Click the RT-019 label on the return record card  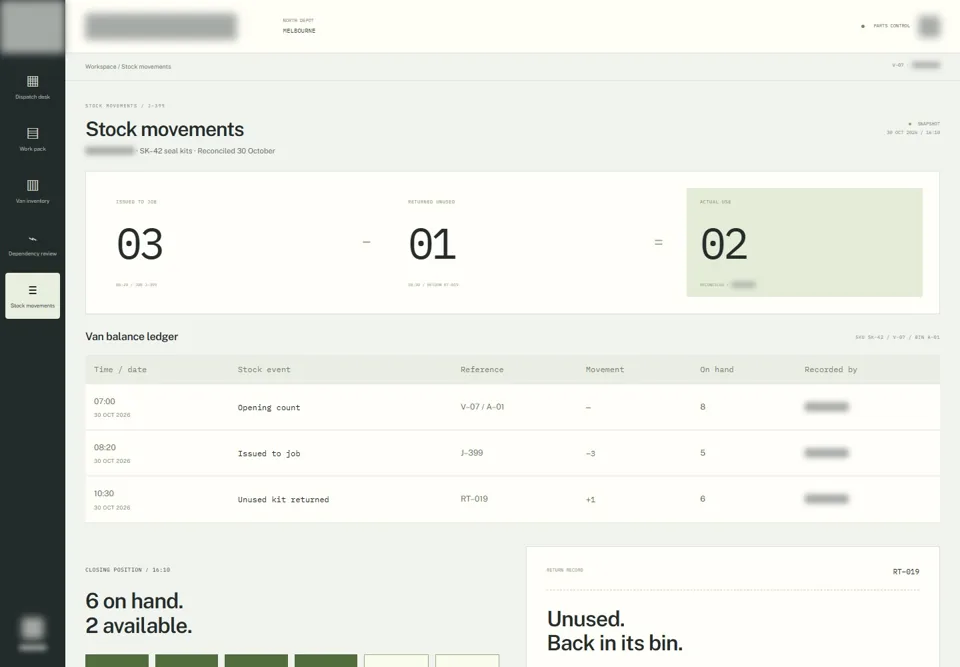coord(906,571)
